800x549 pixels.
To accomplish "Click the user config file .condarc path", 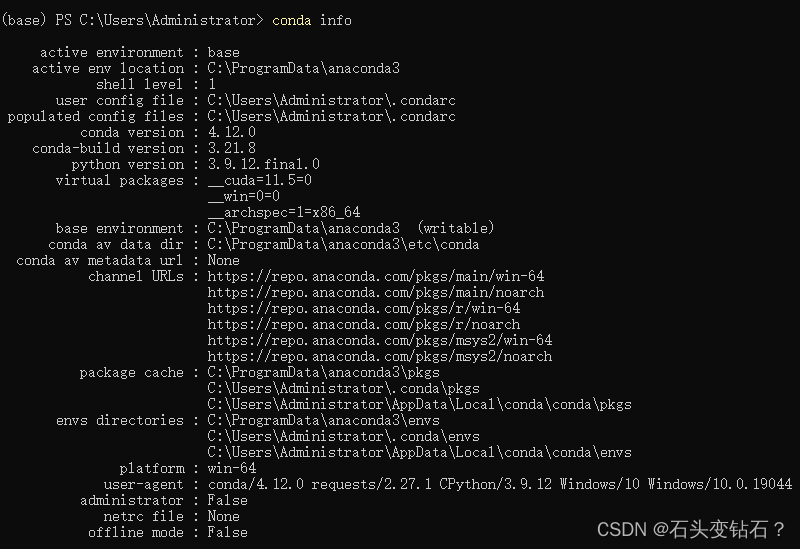I will tap(332, 101).
